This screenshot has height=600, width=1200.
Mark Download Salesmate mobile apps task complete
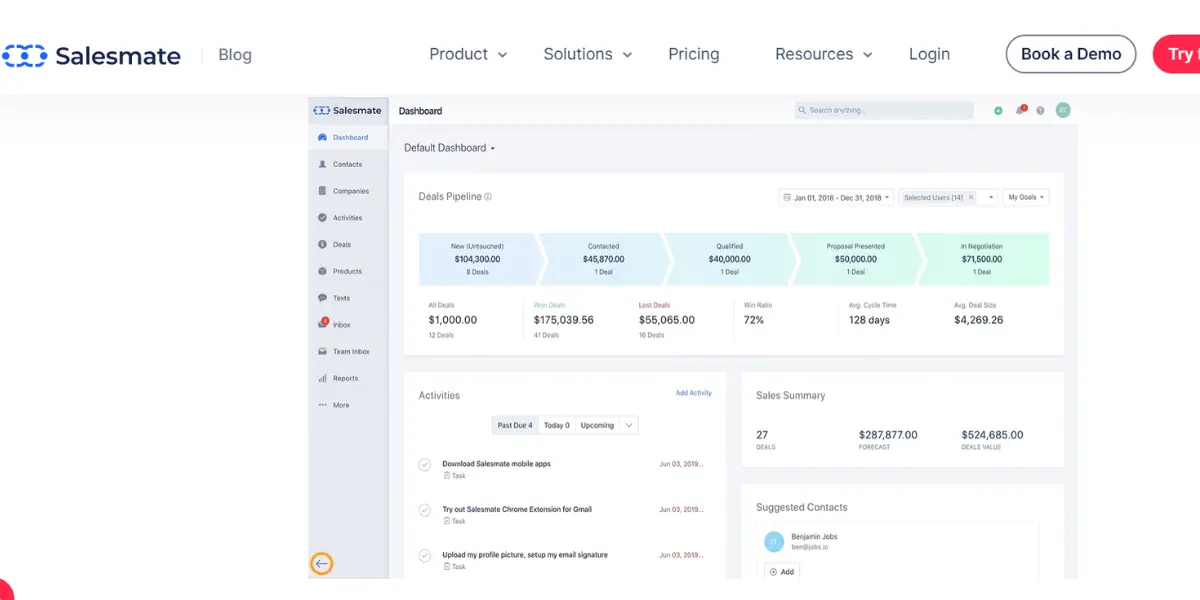(425, 465)
